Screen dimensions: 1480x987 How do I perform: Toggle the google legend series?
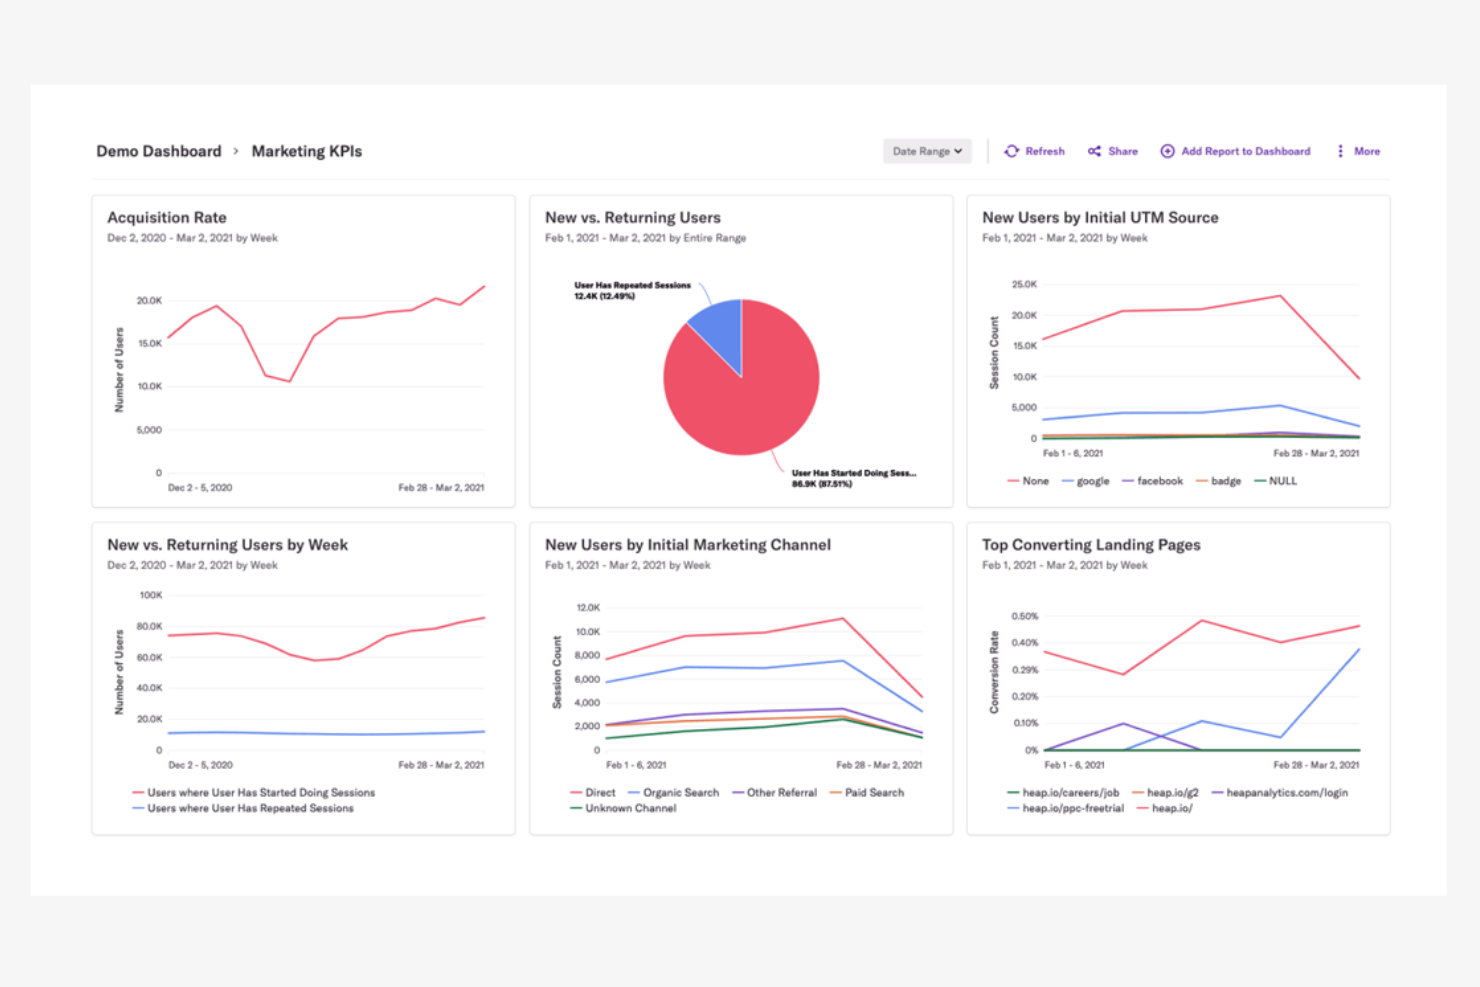(x=1086, y=481)
